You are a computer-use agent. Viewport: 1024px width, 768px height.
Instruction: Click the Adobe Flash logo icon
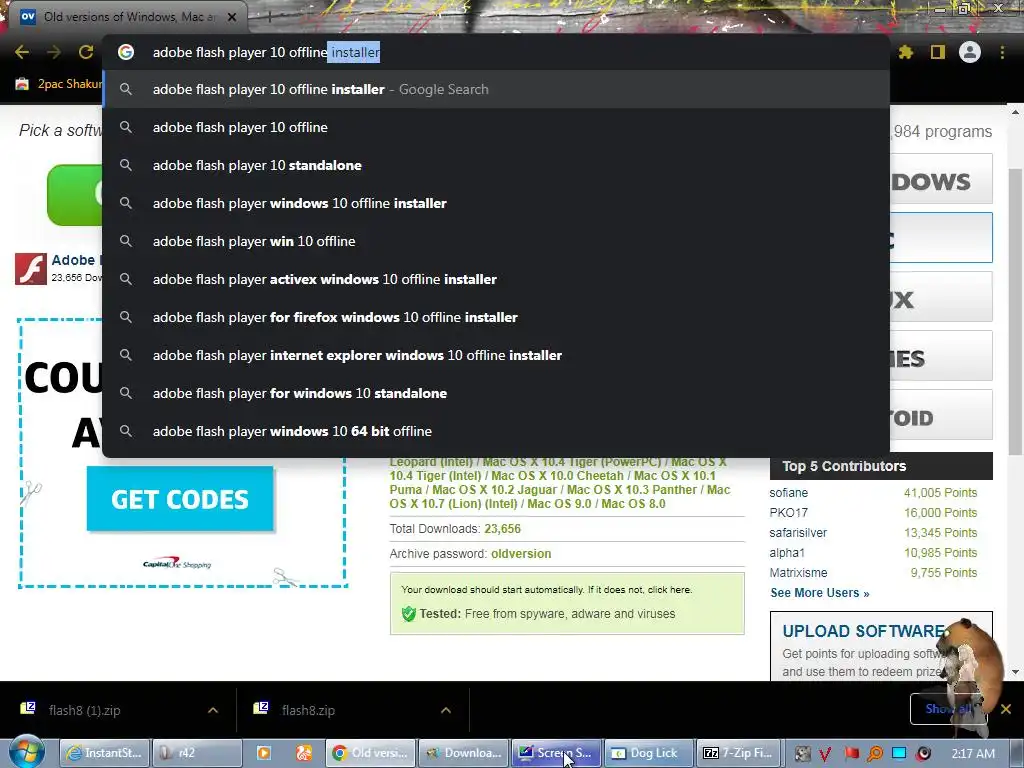31,269
